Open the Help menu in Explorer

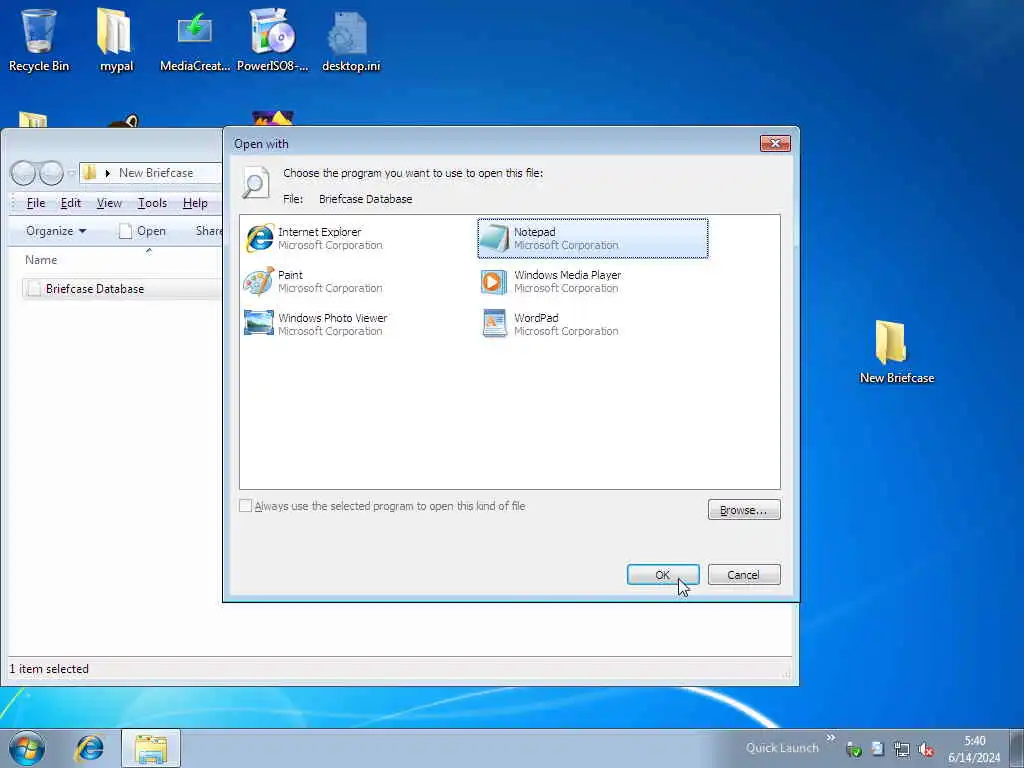(195, 203)
